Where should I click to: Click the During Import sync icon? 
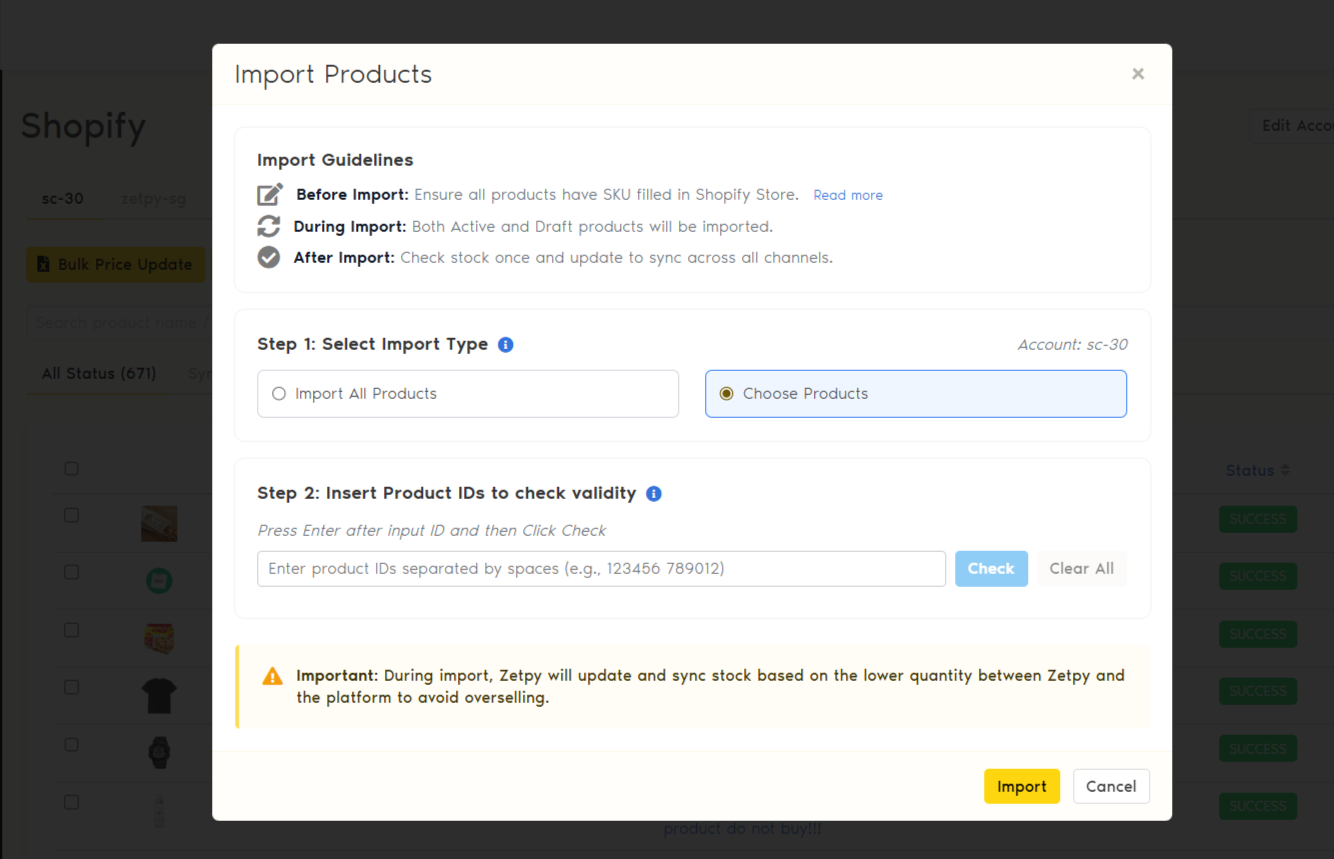[269, 226]
